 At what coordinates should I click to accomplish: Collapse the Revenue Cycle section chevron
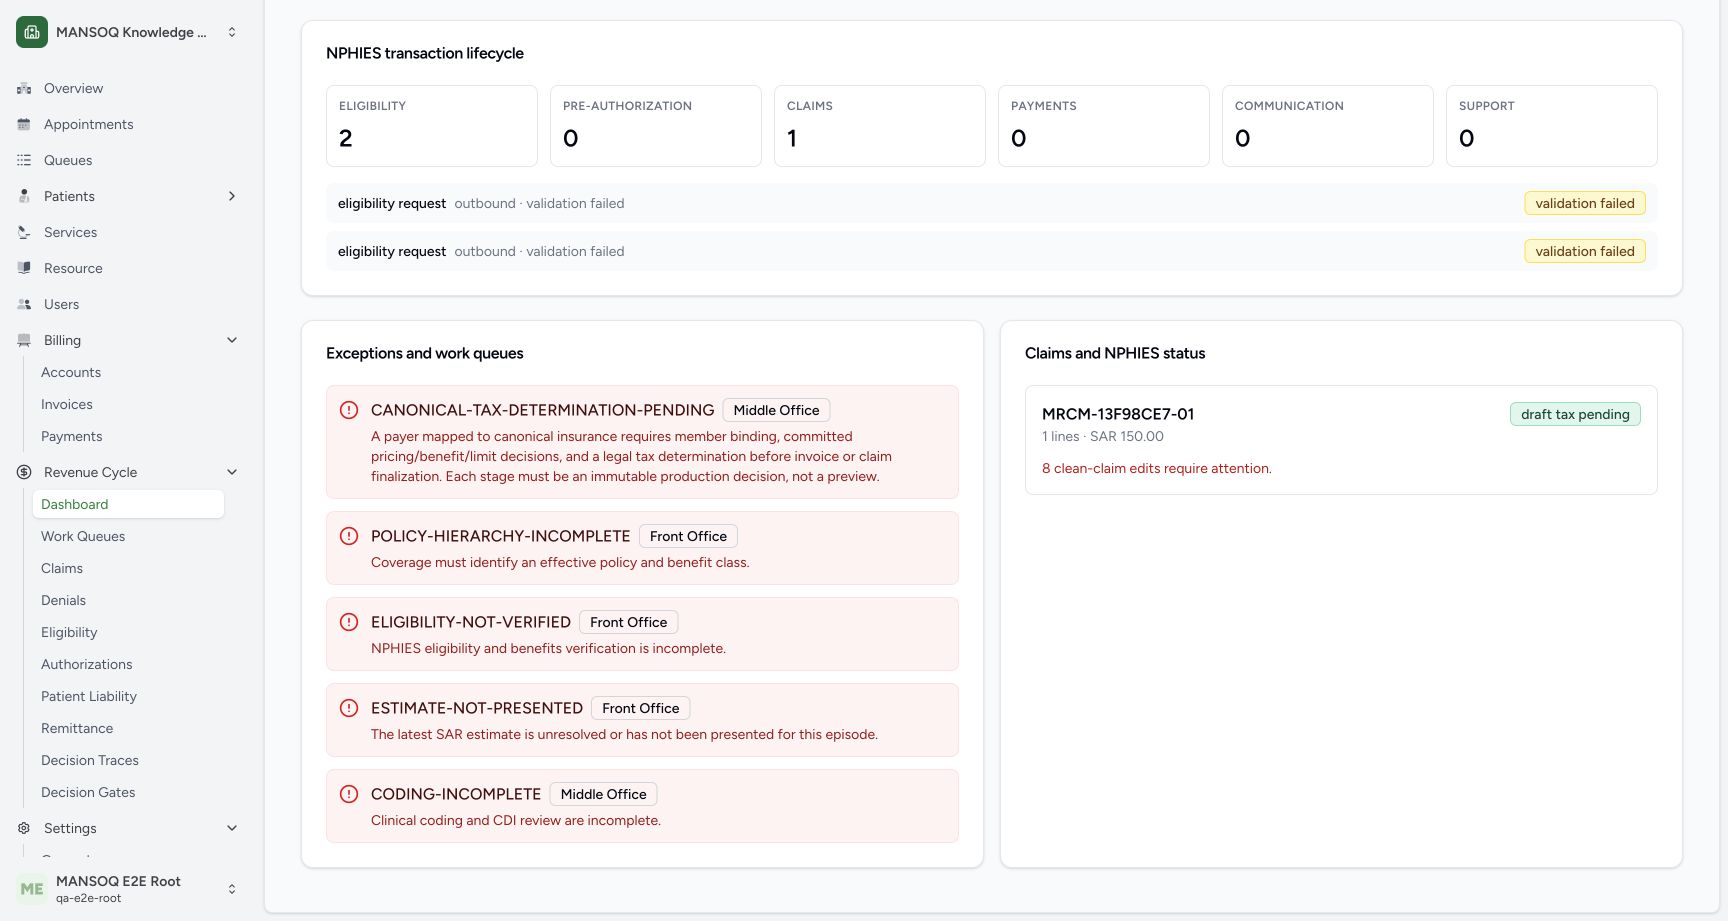pyautogui.click(x=232, y=472)
